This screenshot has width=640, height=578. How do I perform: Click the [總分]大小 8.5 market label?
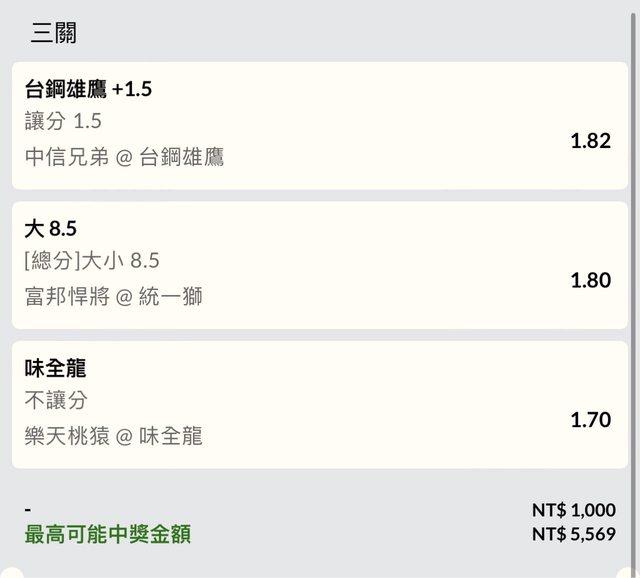[x=92, y=261]
